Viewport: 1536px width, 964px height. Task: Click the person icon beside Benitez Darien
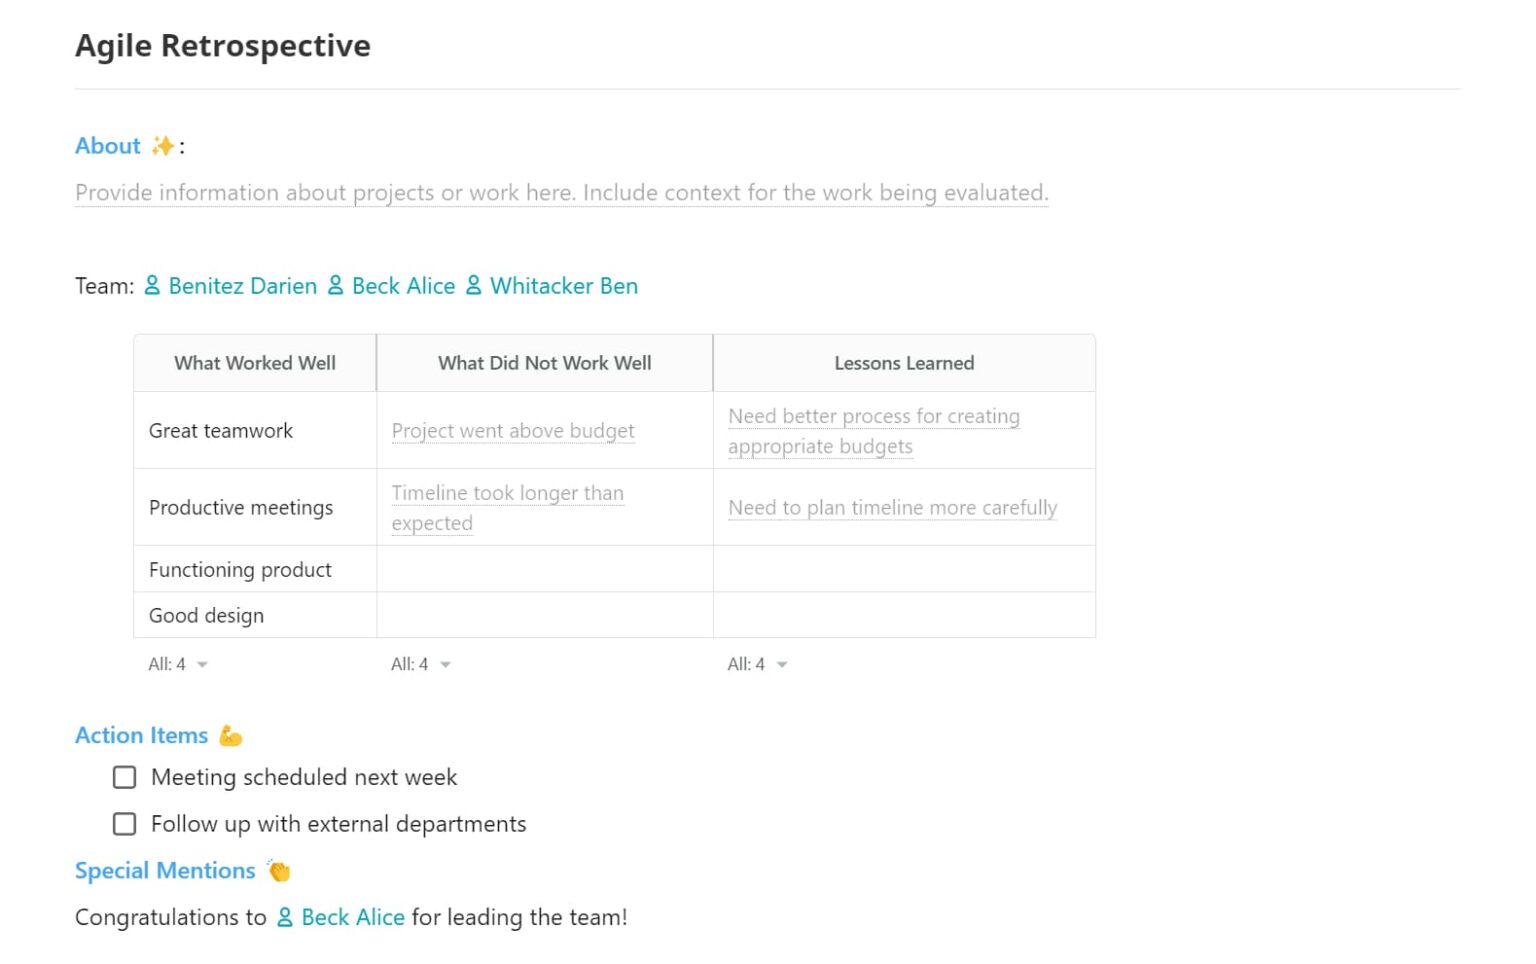[152, 286]
